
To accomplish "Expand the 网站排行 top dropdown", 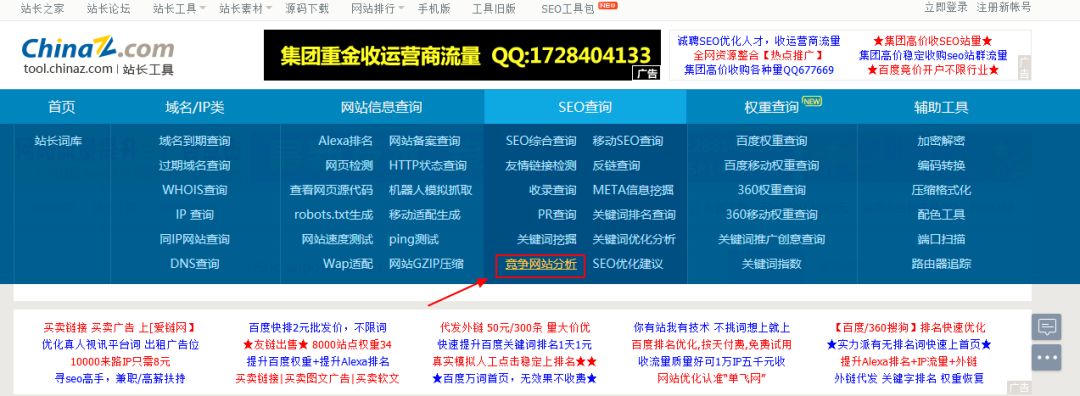I will click(377, 8).
